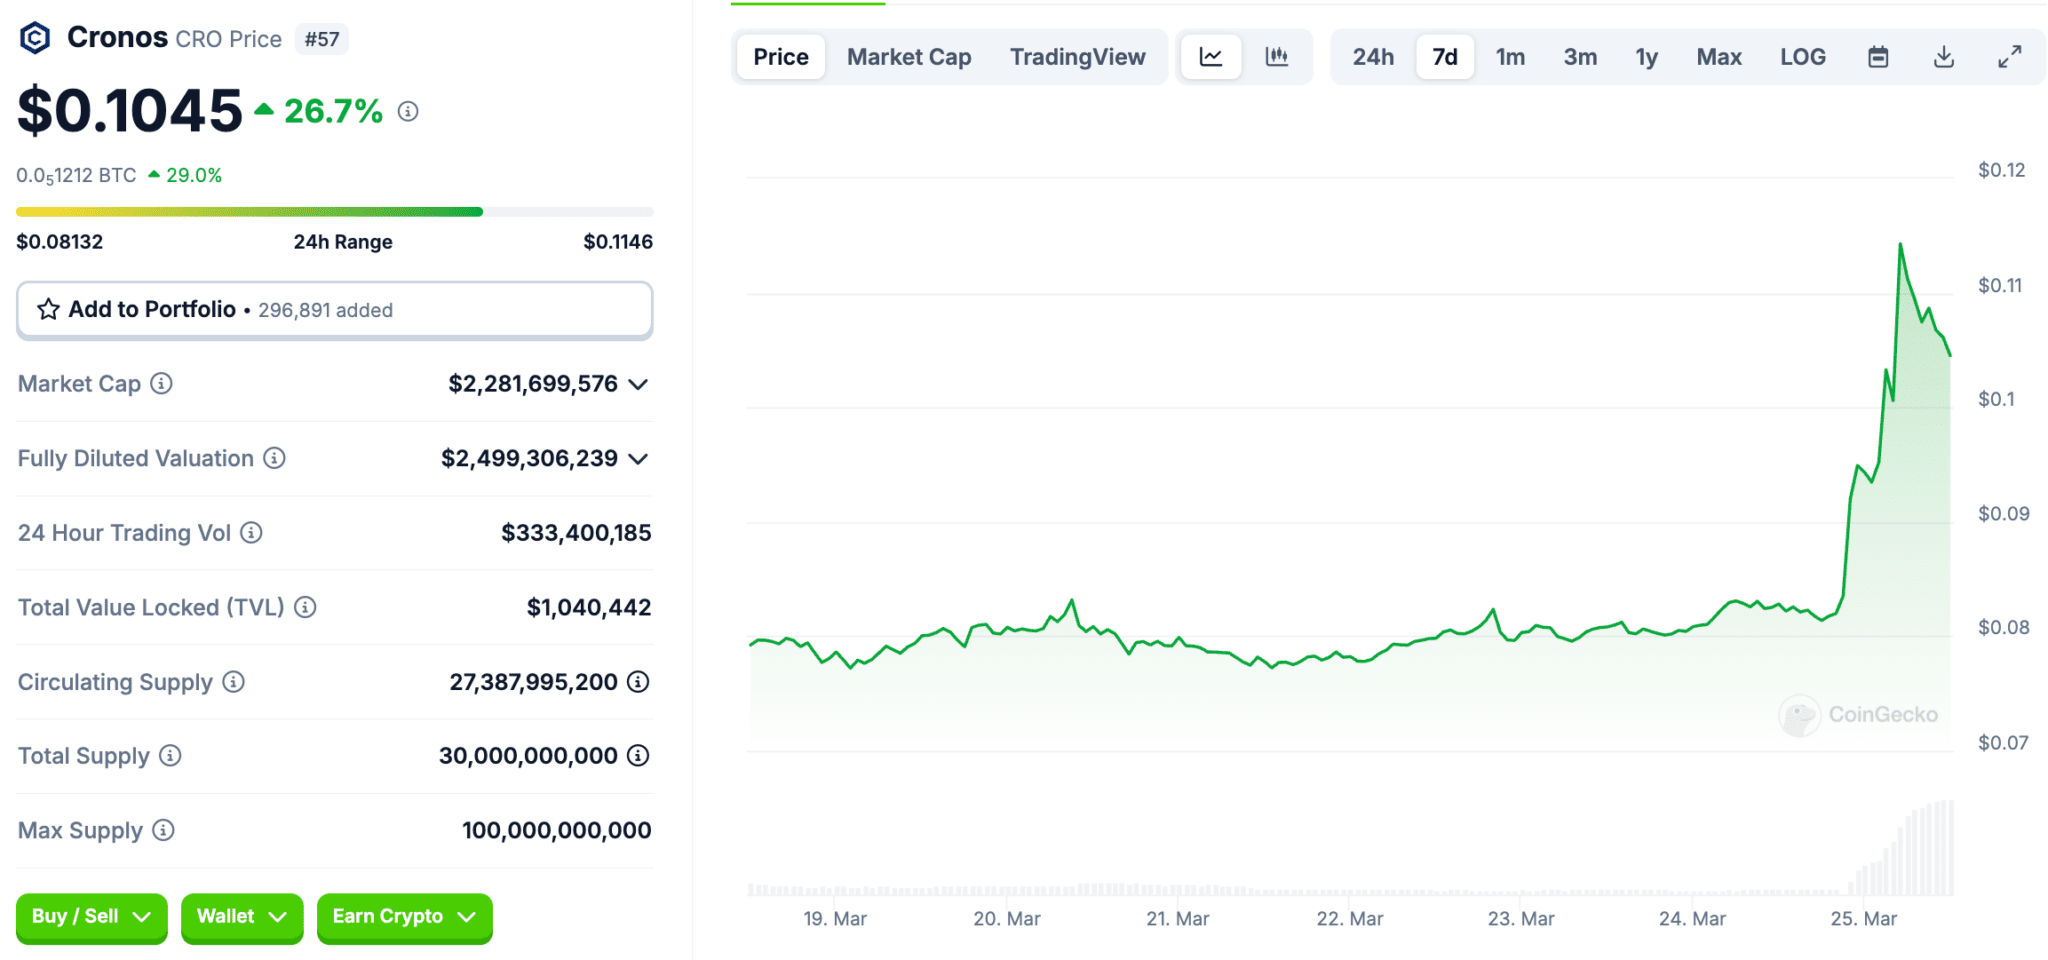Click the 29.0% BTC change text

pos(194,175)
